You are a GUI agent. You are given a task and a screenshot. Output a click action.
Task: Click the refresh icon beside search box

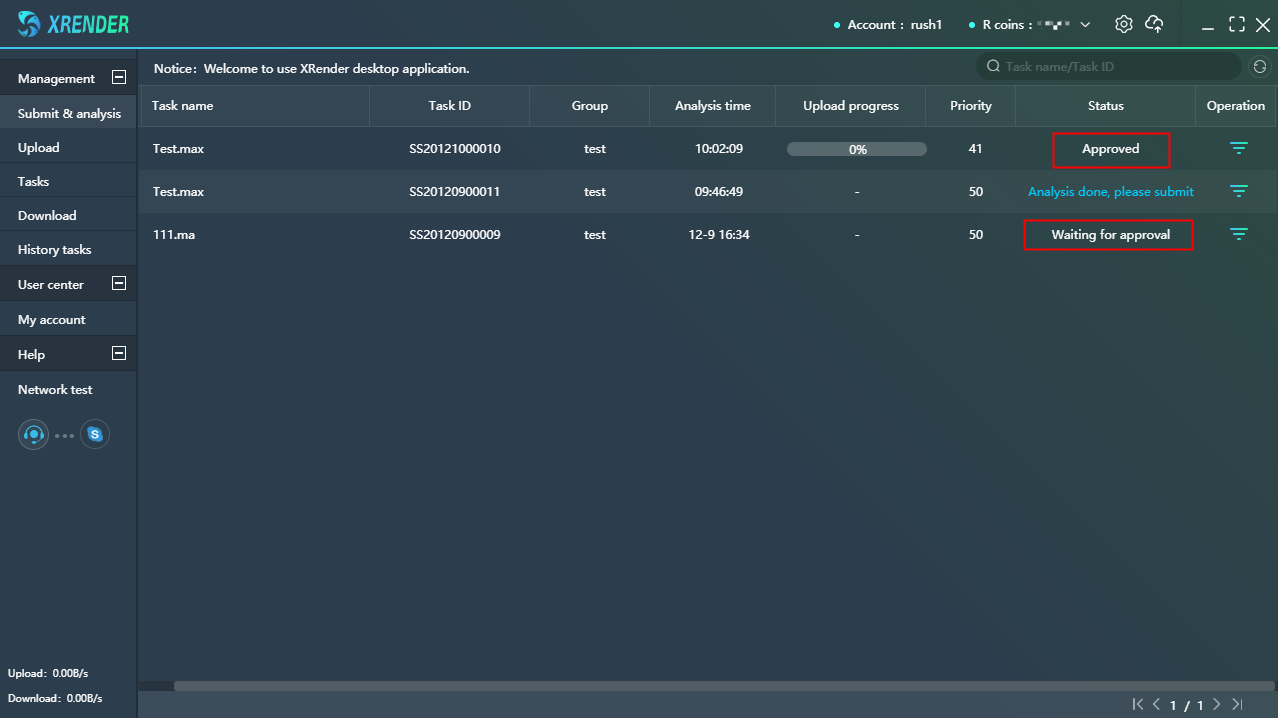click(1260, 67)
